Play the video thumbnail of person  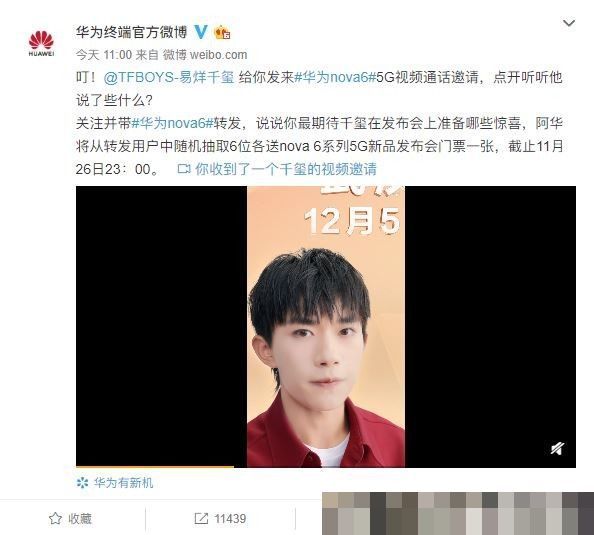tap(326, 327)
